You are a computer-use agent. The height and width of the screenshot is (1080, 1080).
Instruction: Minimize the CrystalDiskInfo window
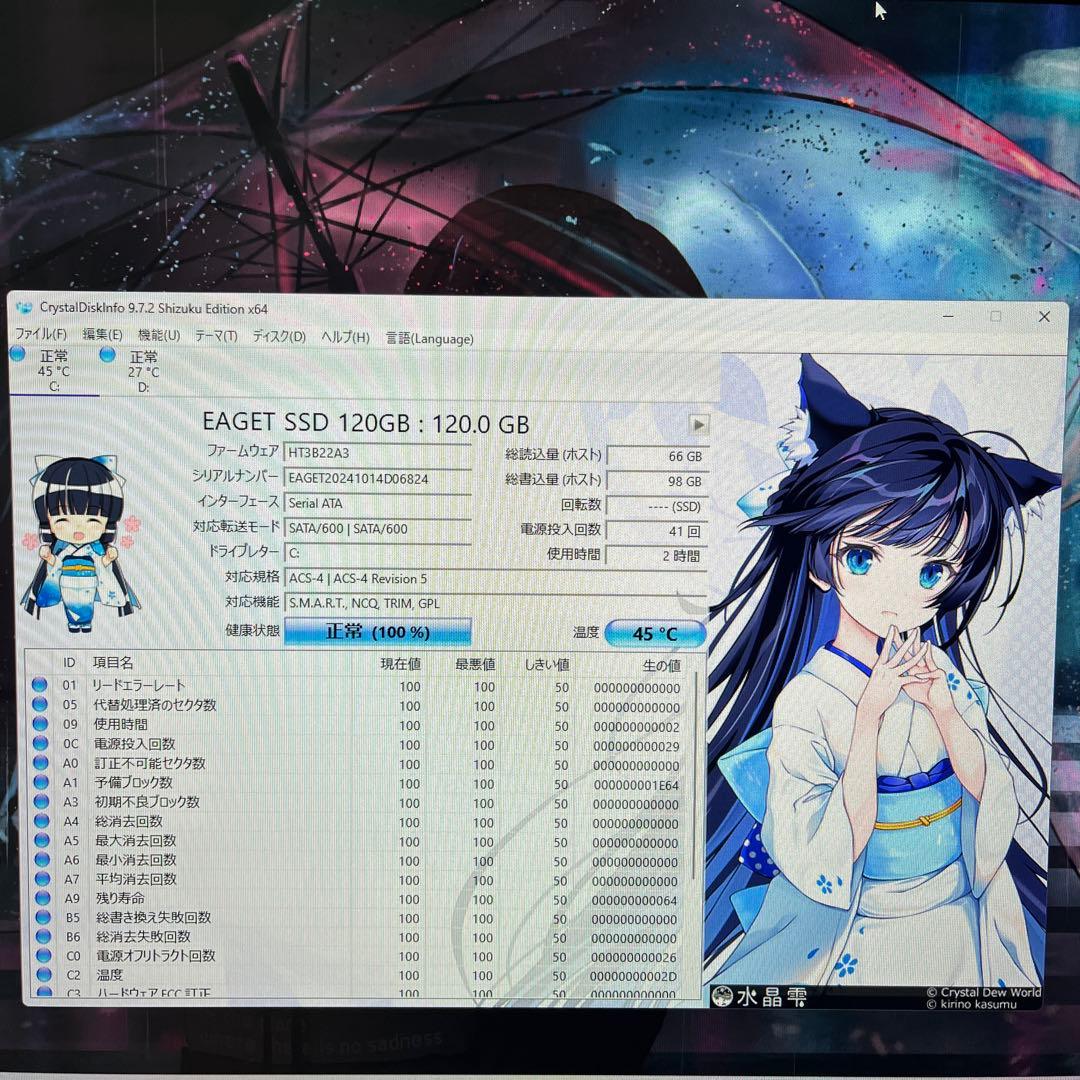(x=948, y=315)
